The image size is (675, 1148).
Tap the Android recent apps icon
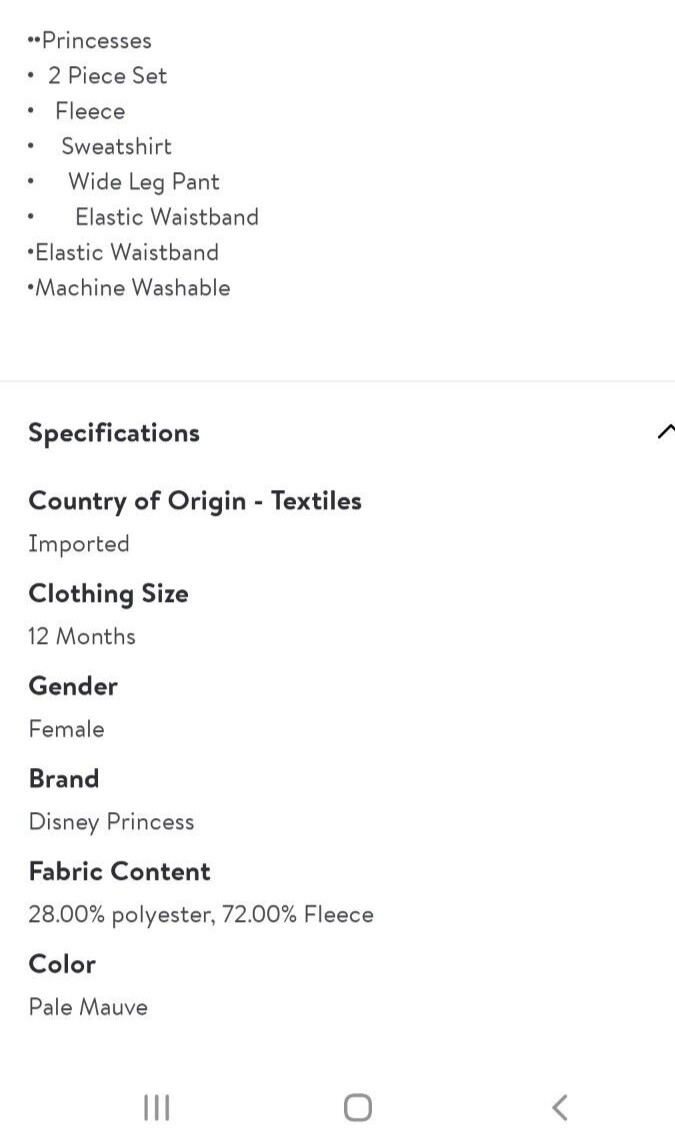tap(157, 1107)
